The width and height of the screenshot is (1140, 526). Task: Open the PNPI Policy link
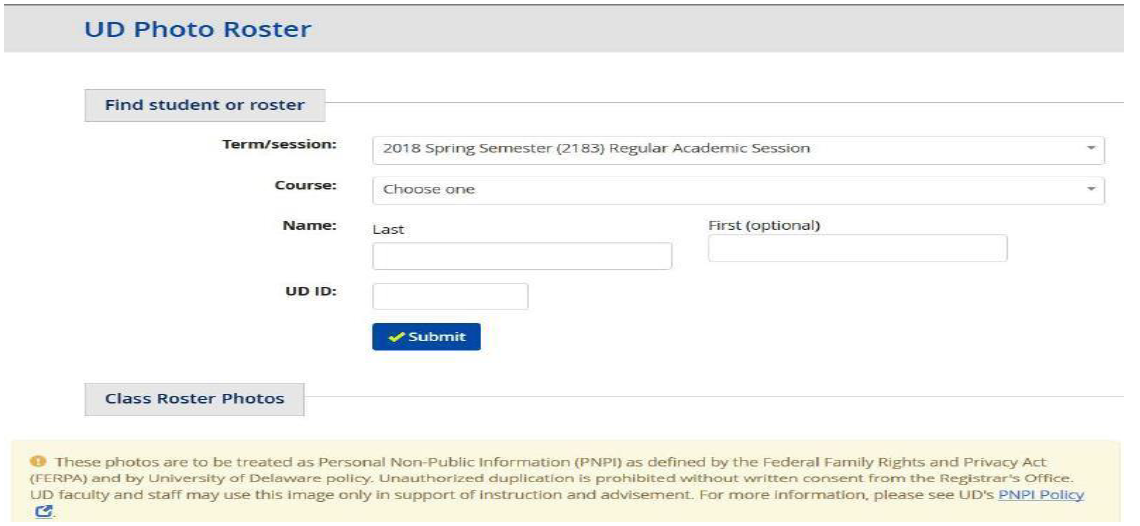tap(1040, 495)
